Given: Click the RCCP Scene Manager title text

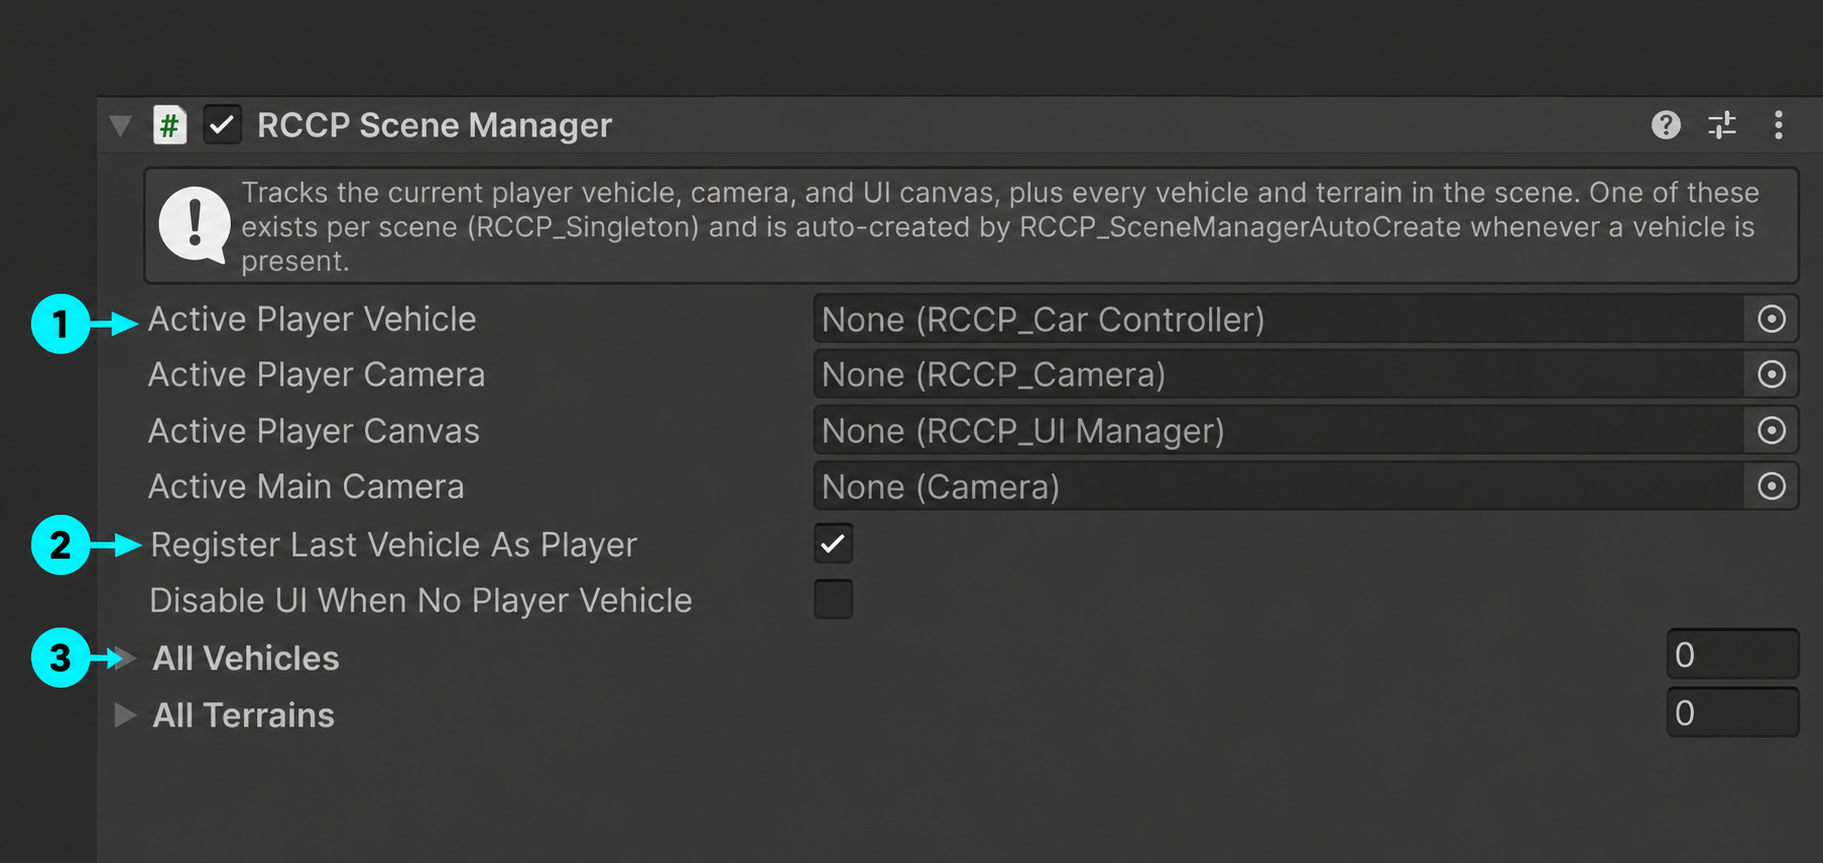Looking at the screenshot, I should 434,125.
